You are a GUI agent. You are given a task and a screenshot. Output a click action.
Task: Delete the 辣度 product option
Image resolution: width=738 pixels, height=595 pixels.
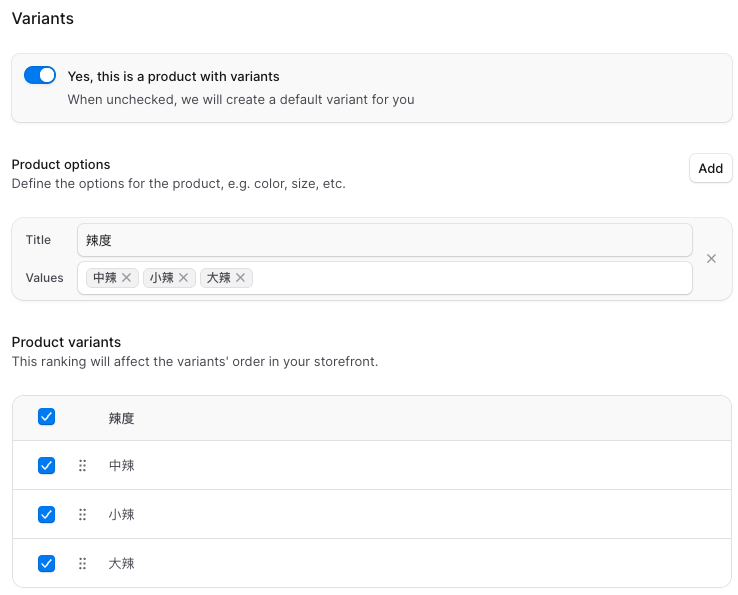[711, 259]
